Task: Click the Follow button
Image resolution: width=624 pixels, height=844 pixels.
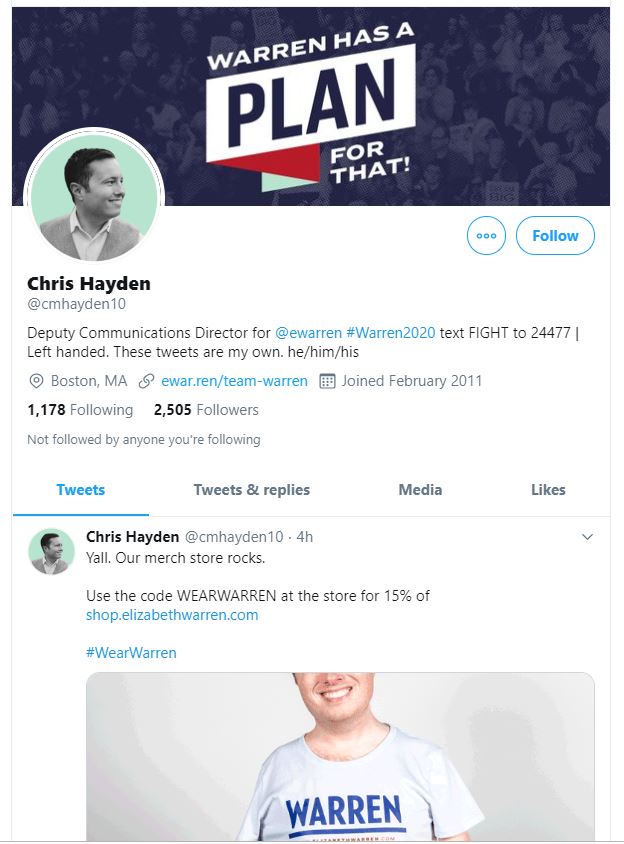Action: point(555,236)
